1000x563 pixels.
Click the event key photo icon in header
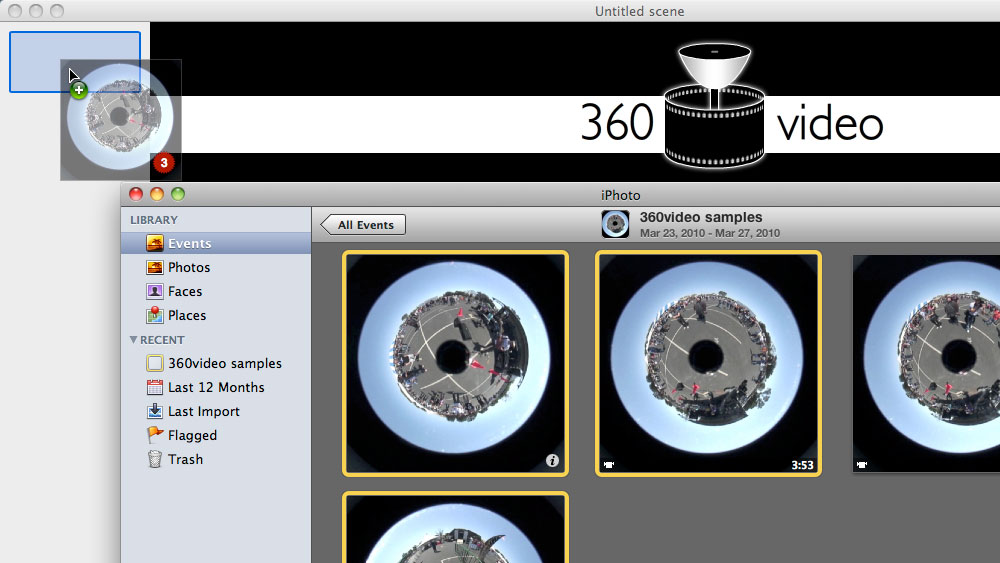(x=615, y=224)
